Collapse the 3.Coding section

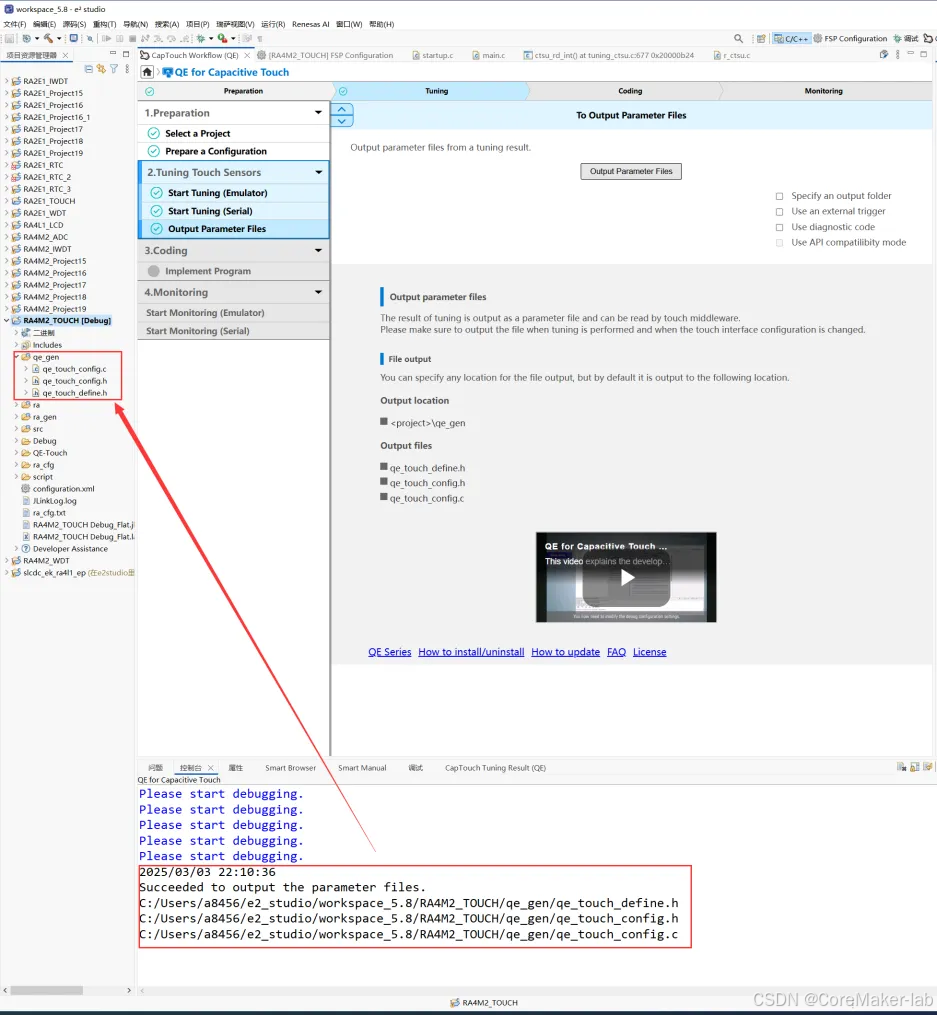pos(318,251)
